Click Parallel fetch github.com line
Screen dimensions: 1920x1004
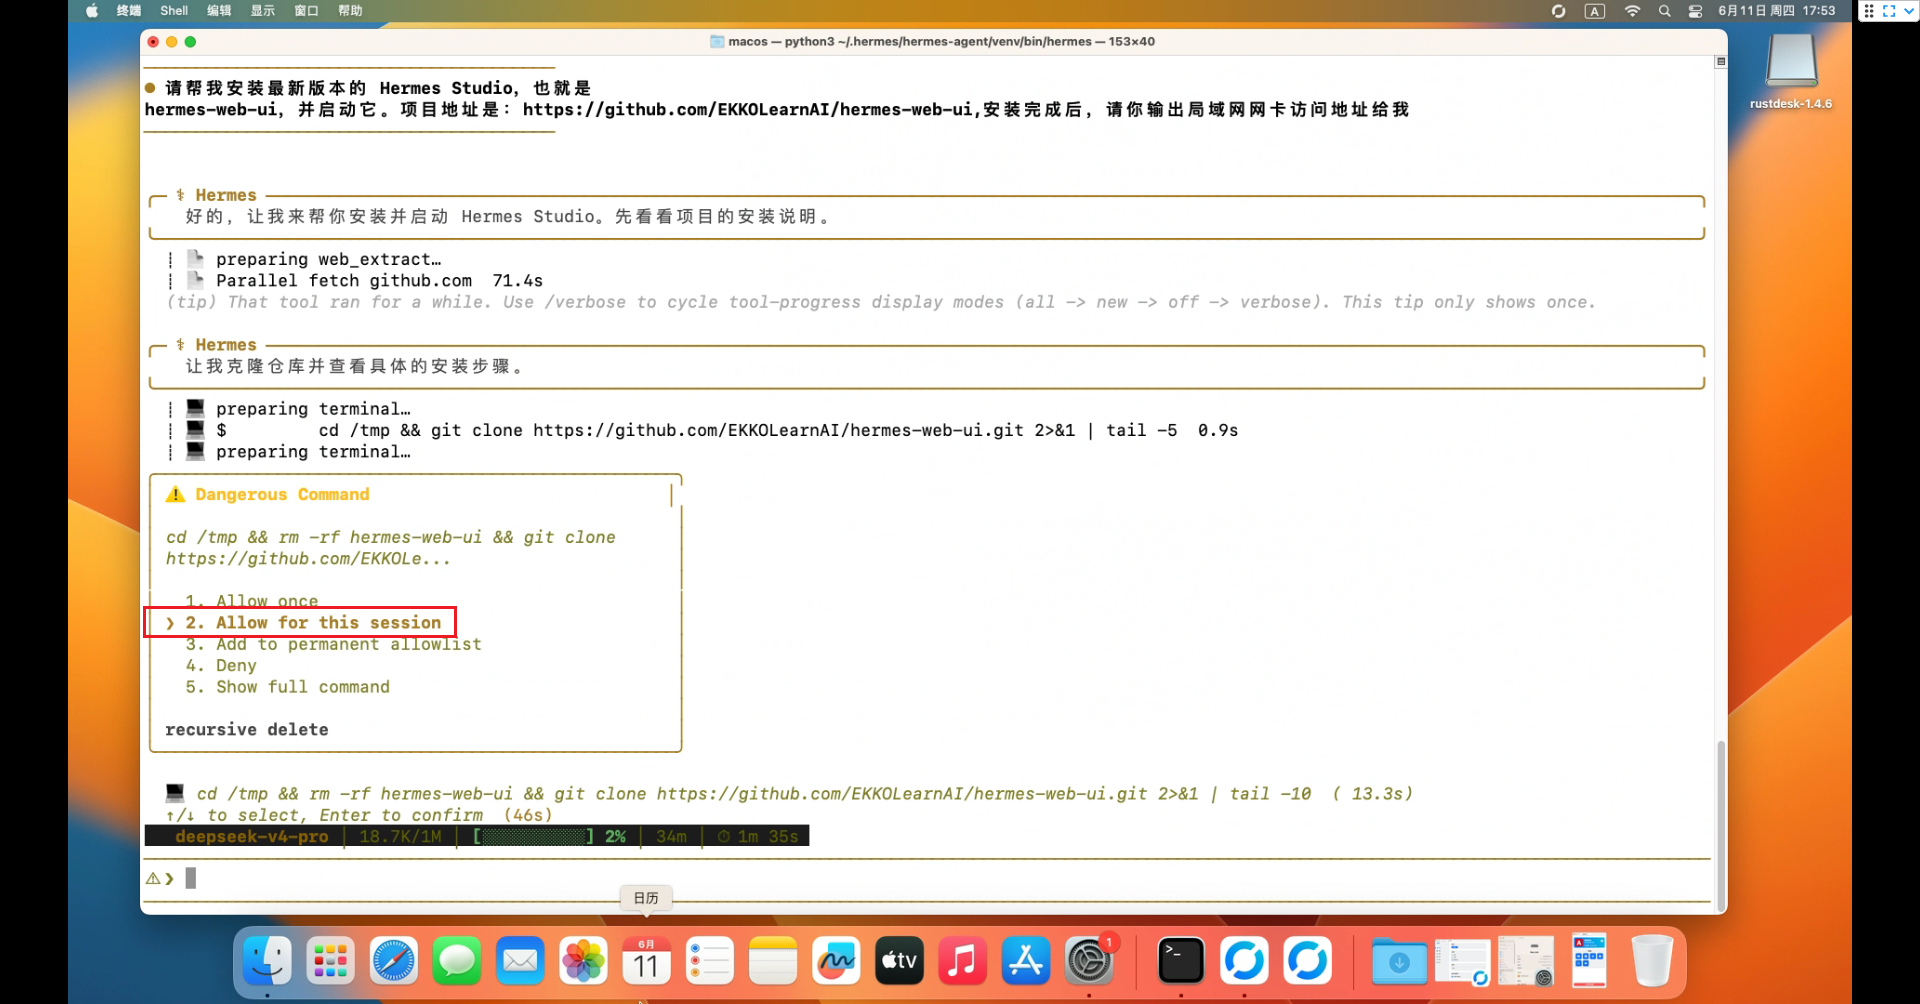(x=379, y=281)
